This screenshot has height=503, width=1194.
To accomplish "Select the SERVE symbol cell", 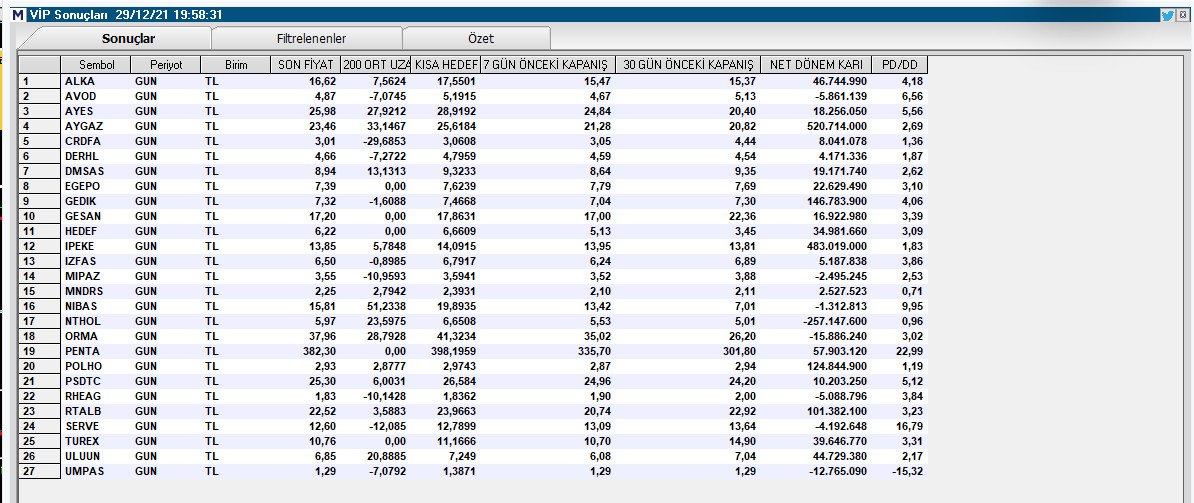I will click(95, 426).
